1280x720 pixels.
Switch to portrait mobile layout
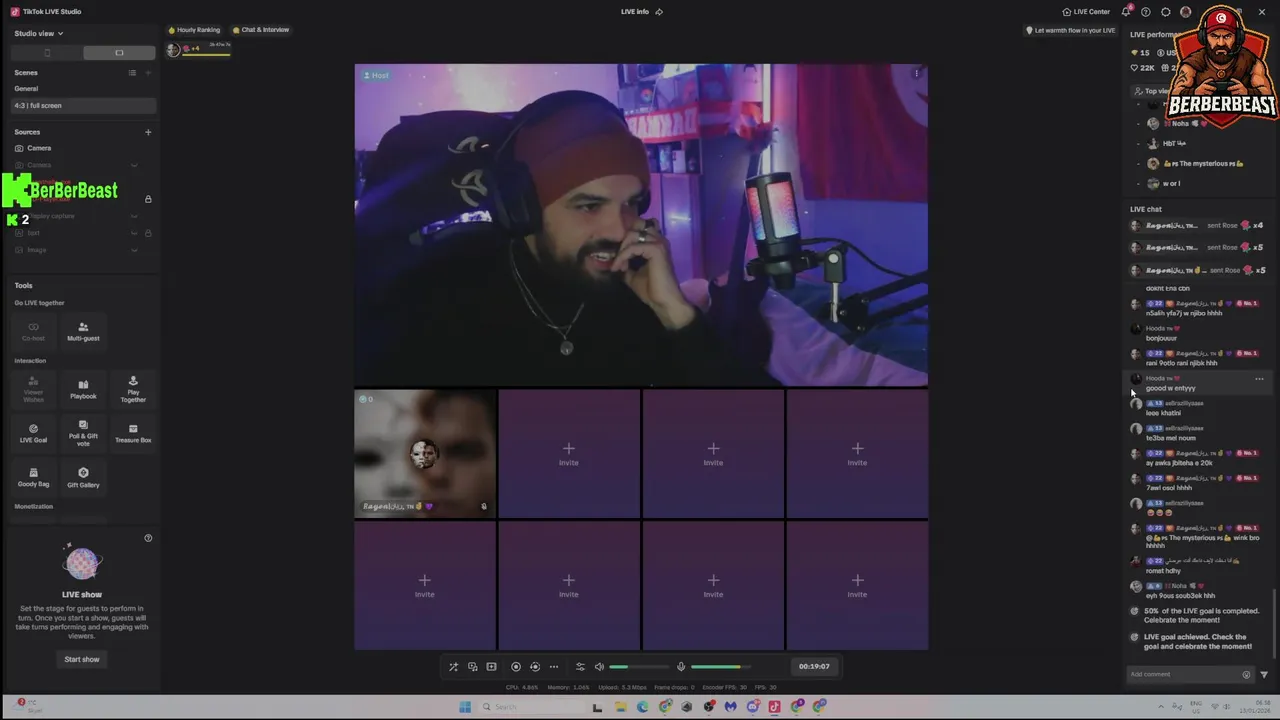[47, 53]
